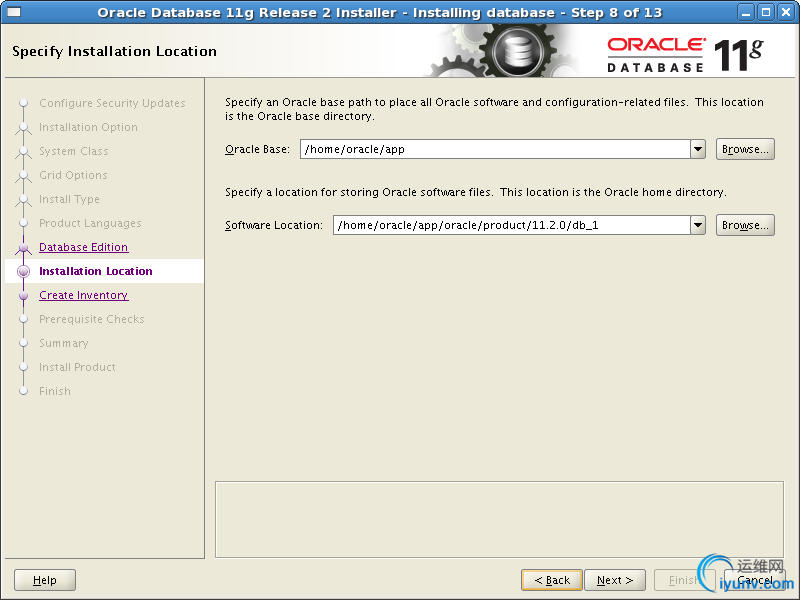Click the Installation Location step bullet icon
The width and height of the screenshot is (800, 600).
pos(23,271)
